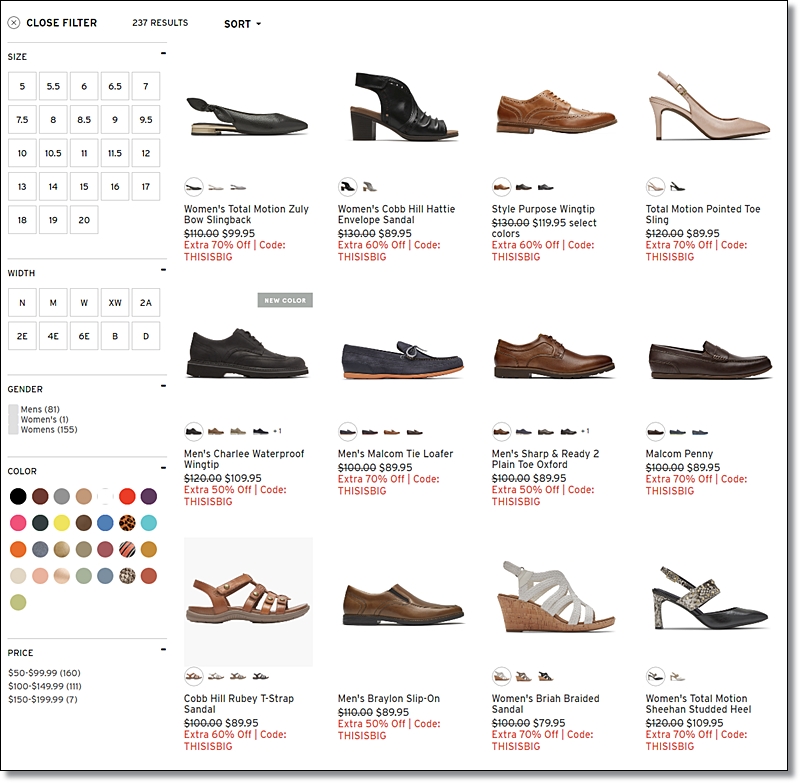
Task: Show more Charlee Wingtip colors (+1)
Action: tap(277, 431)
